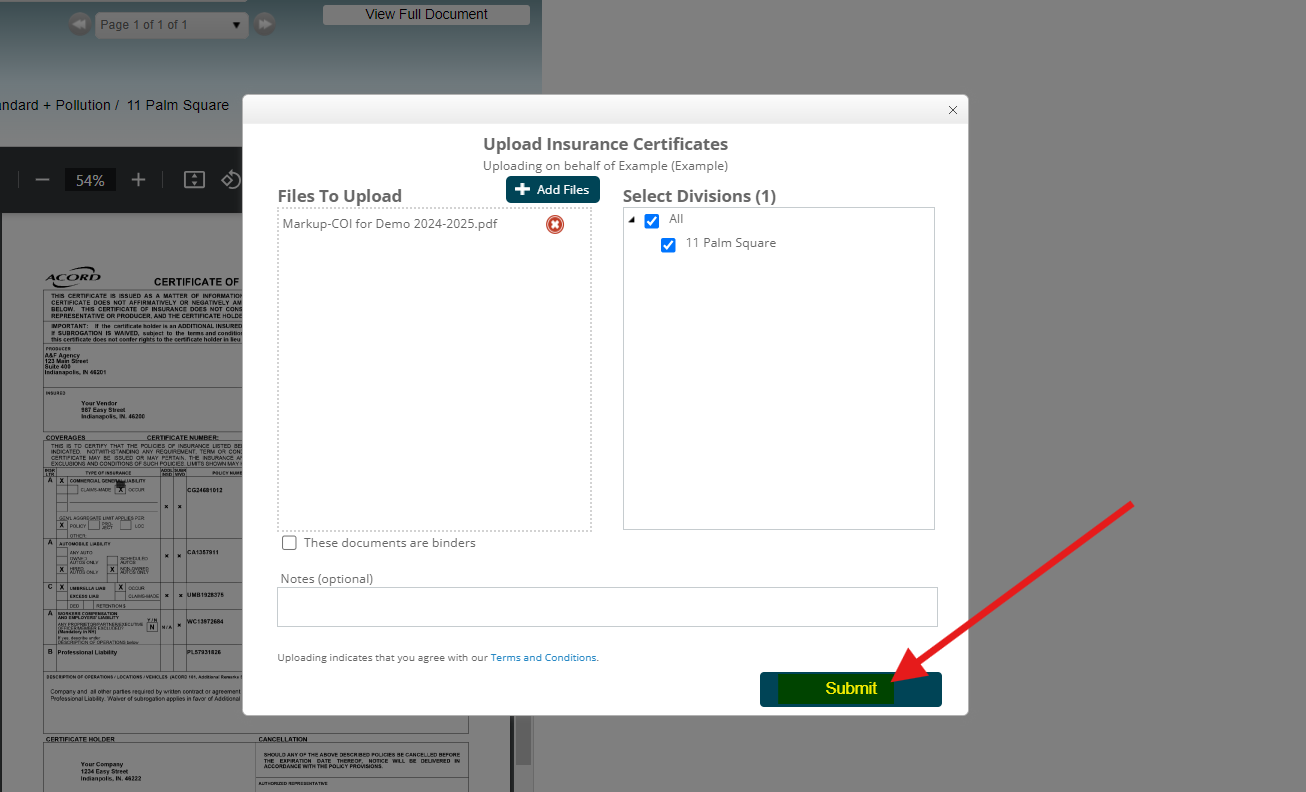Collapse the All divisions tree node

tap(632, 220)
